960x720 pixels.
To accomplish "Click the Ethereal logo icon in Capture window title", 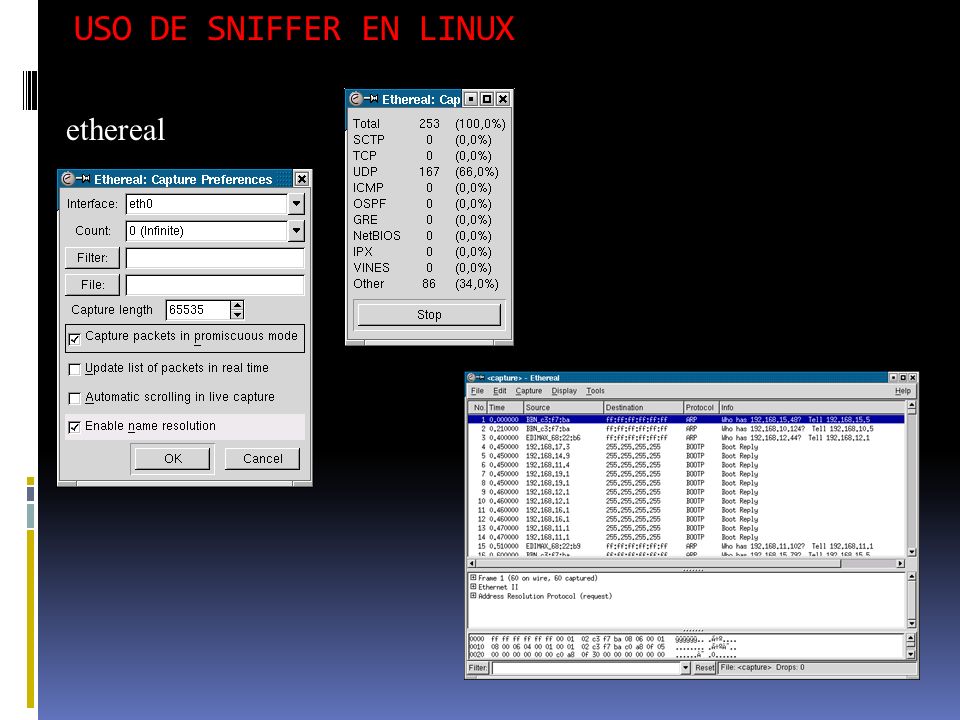I will pos(356,99).
